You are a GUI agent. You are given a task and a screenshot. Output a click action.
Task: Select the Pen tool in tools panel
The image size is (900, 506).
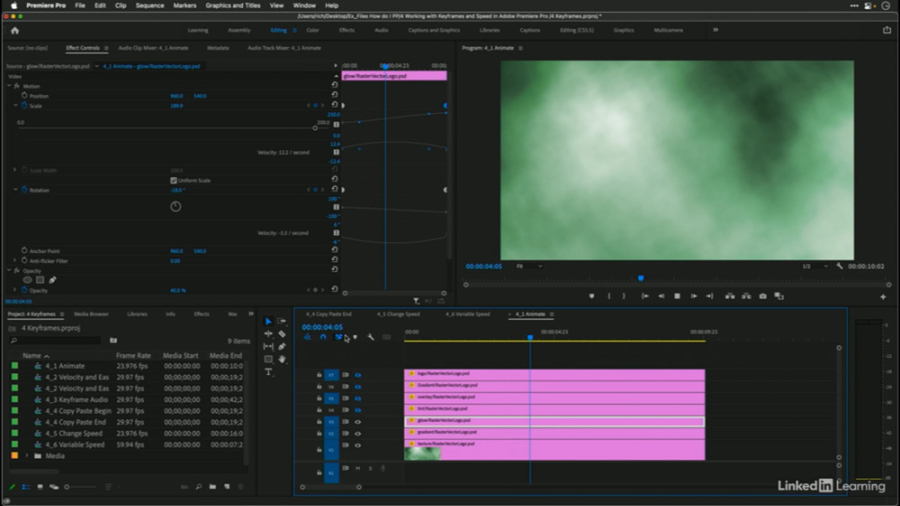click(282, 347)
